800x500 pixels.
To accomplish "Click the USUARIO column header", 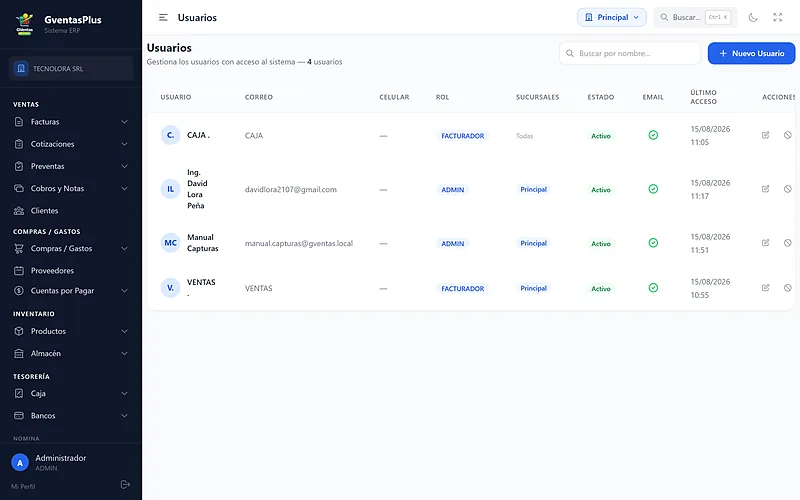I will 176,97.
